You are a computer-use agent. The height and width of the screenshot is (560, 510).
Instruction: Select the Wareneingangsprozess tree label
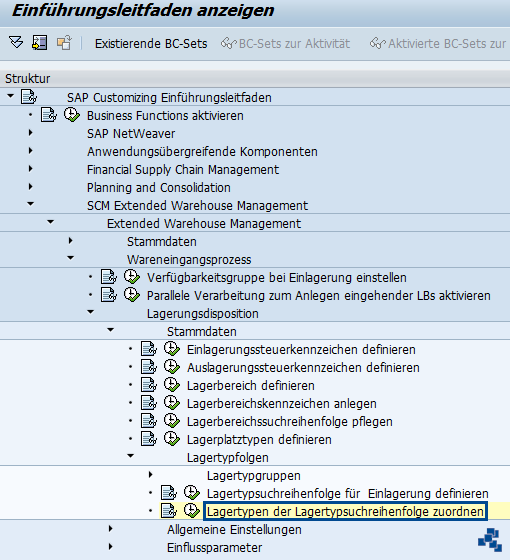189,260
